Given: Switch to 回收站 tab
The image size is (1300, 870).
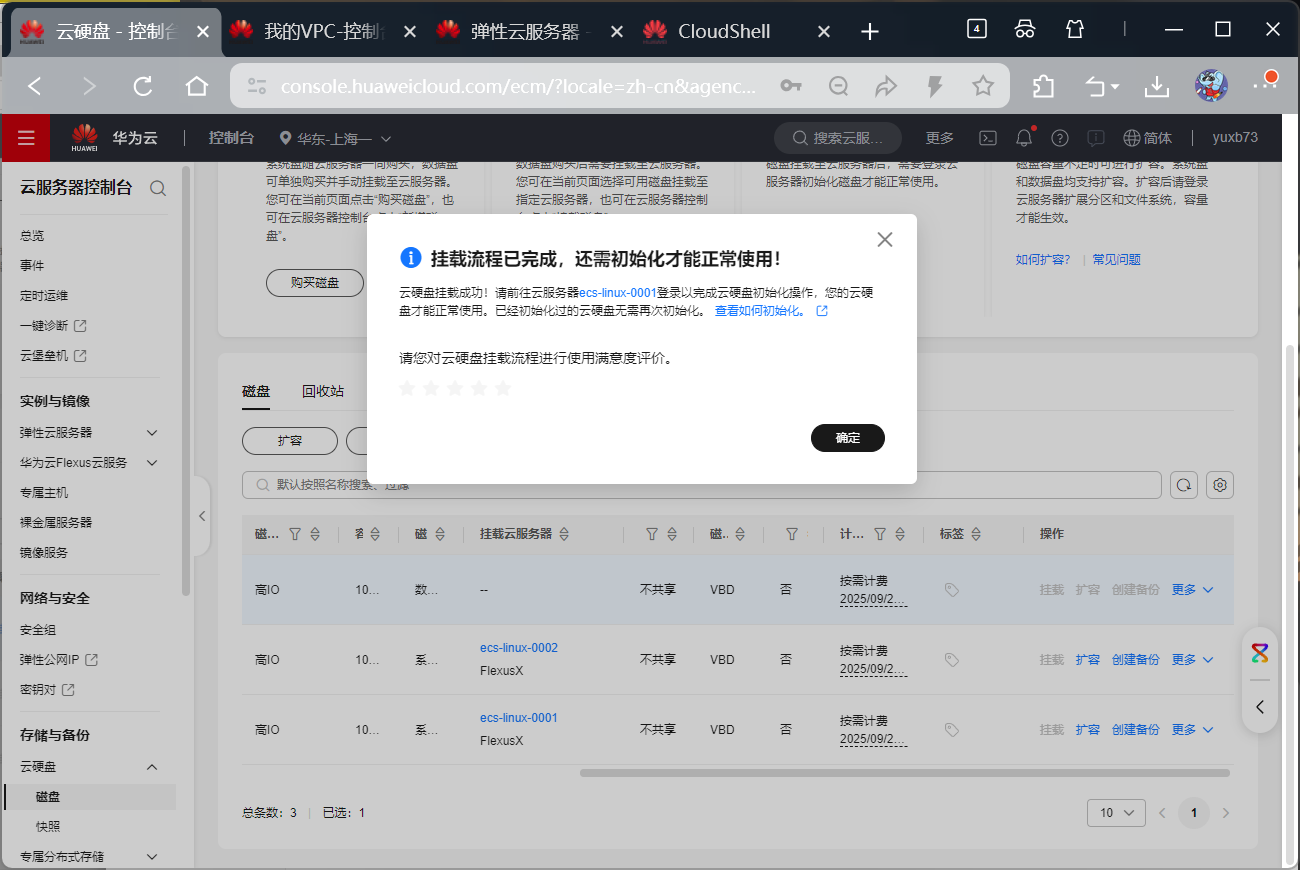Looking at the screenshot, I should pos(323,391).
